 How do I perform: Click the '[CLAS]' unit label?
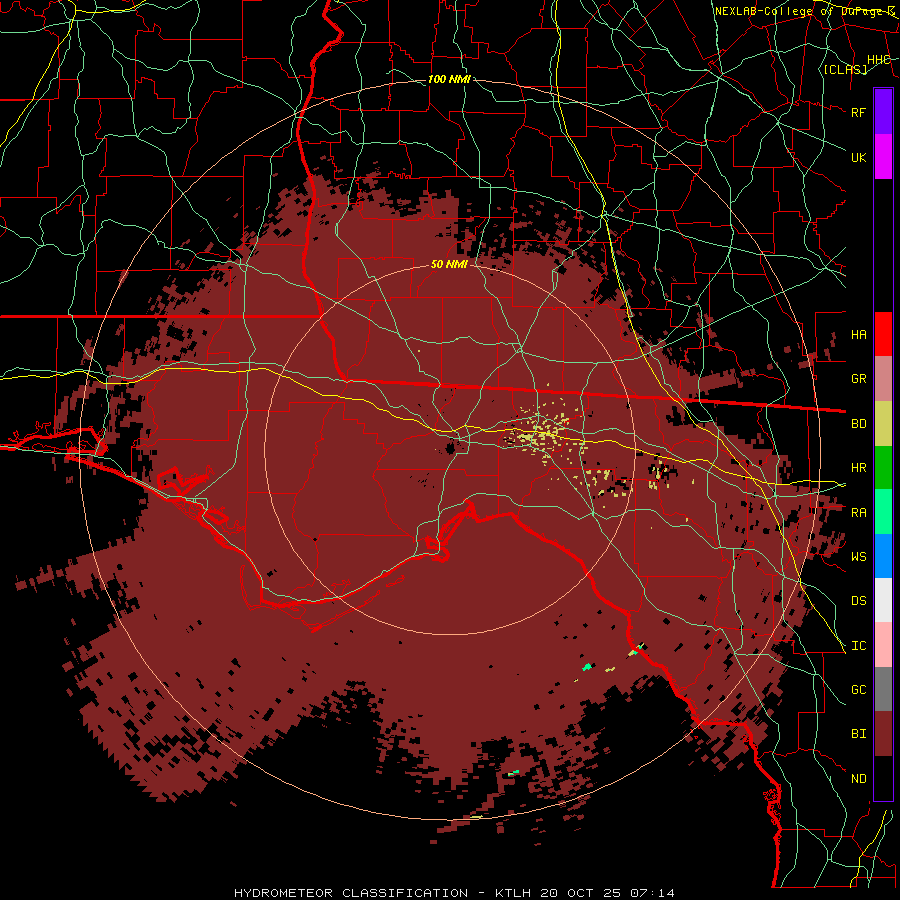click(x=845, y=69)
